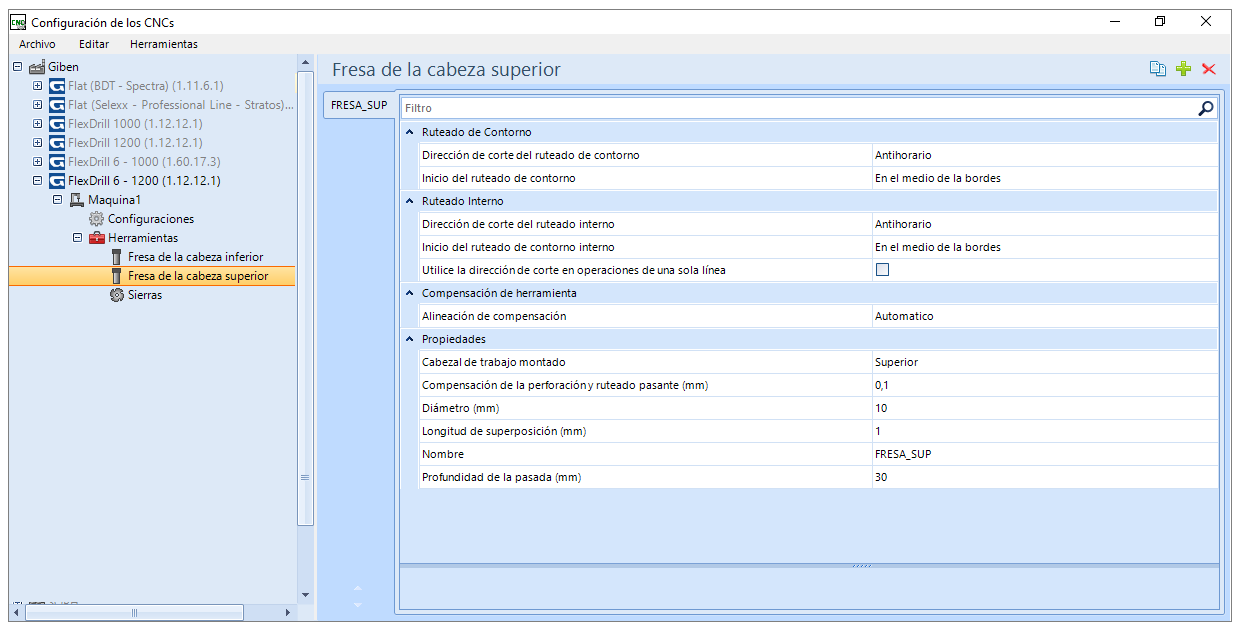The height and width of the screenshot is (628, 1241).
Task: Select the Flat (Selexx - Professional Line) machine icon
Action: coord(57,105)
